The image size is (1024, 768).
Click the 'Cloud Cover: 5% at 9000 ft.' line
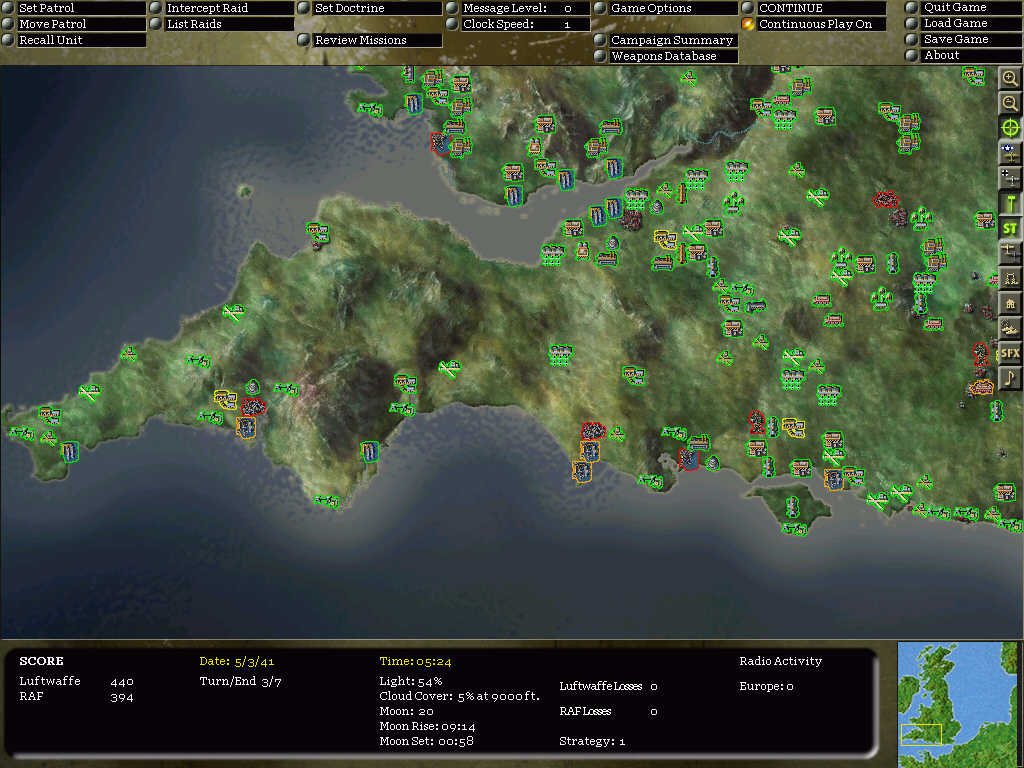pos(460,696)
